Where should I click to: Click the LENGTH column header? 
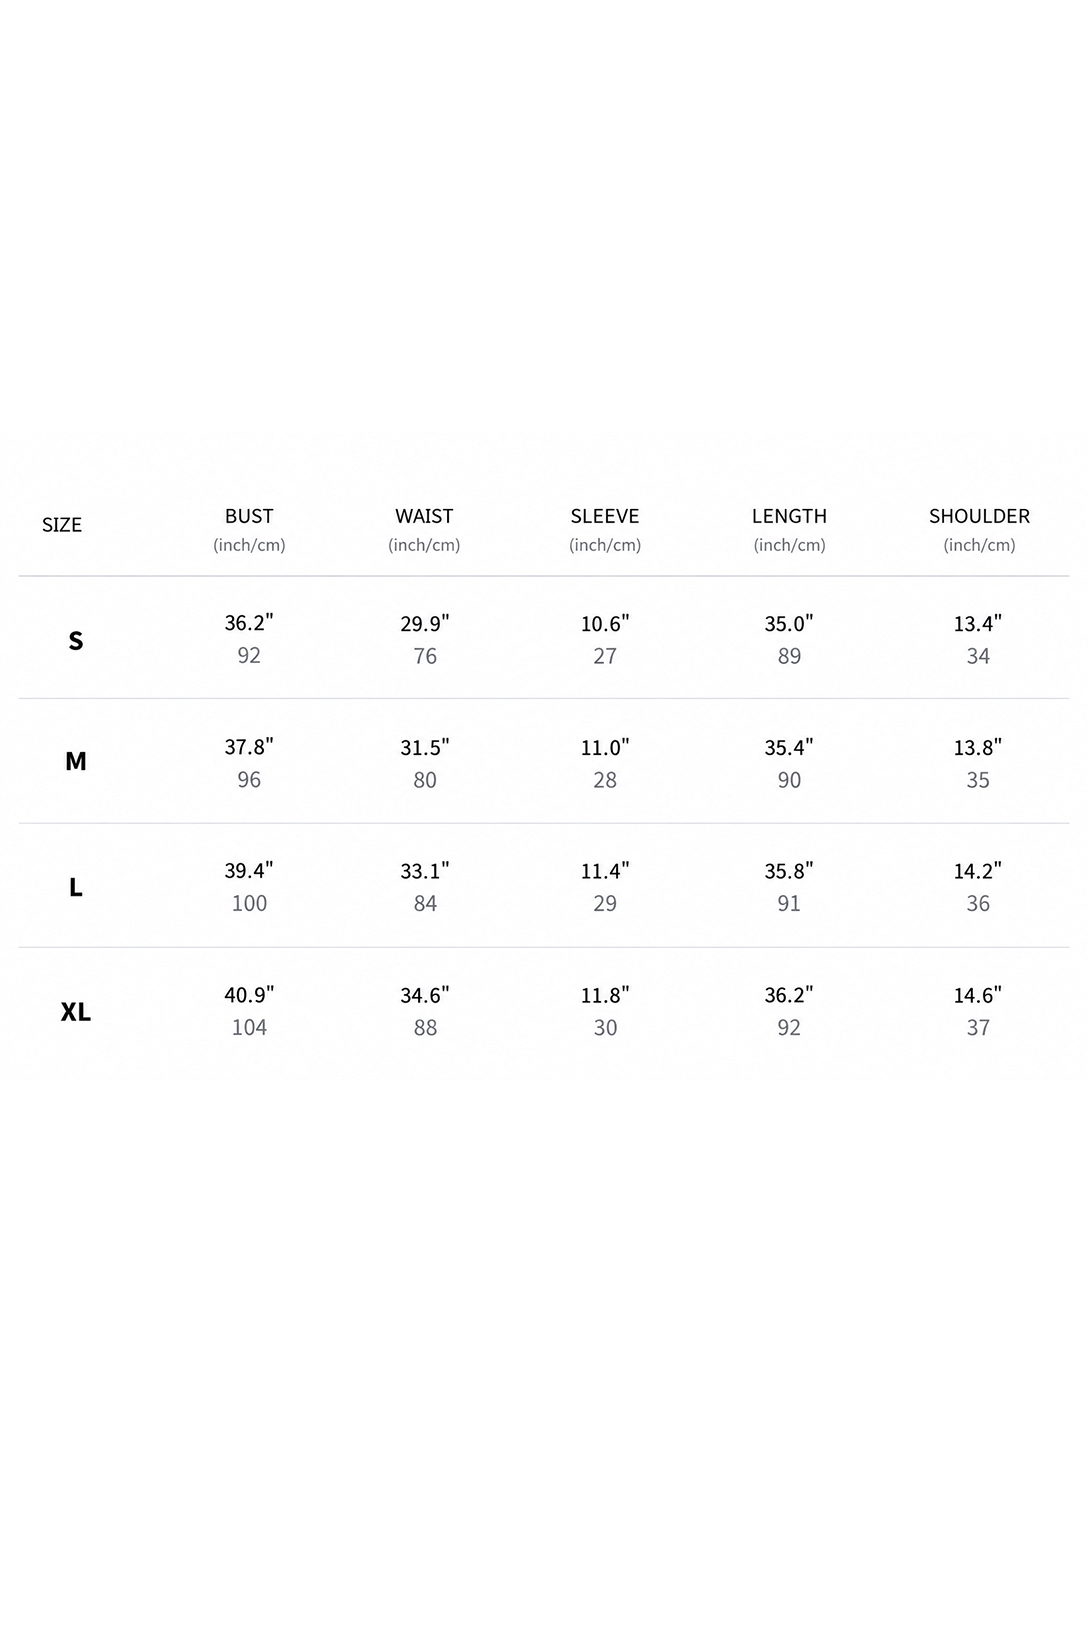click(x=789, y=516)
